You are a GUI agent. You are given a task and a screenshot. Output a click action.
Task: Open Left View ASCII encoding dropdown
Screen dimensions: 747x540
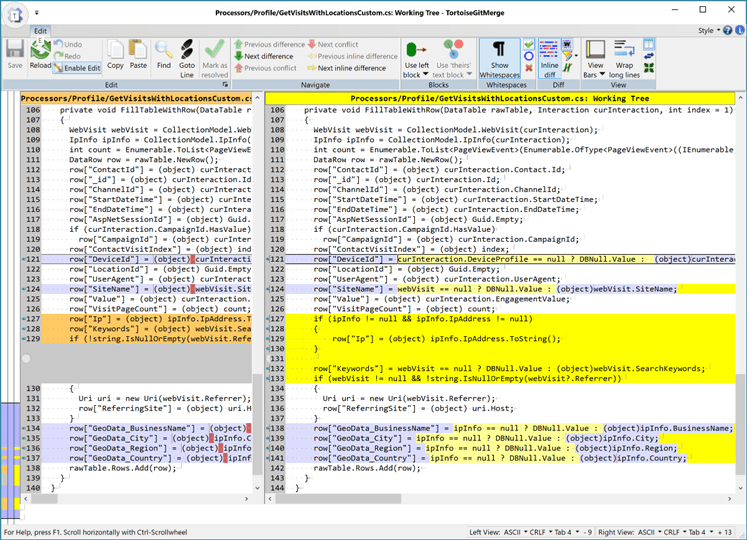[x=515, y=532]
